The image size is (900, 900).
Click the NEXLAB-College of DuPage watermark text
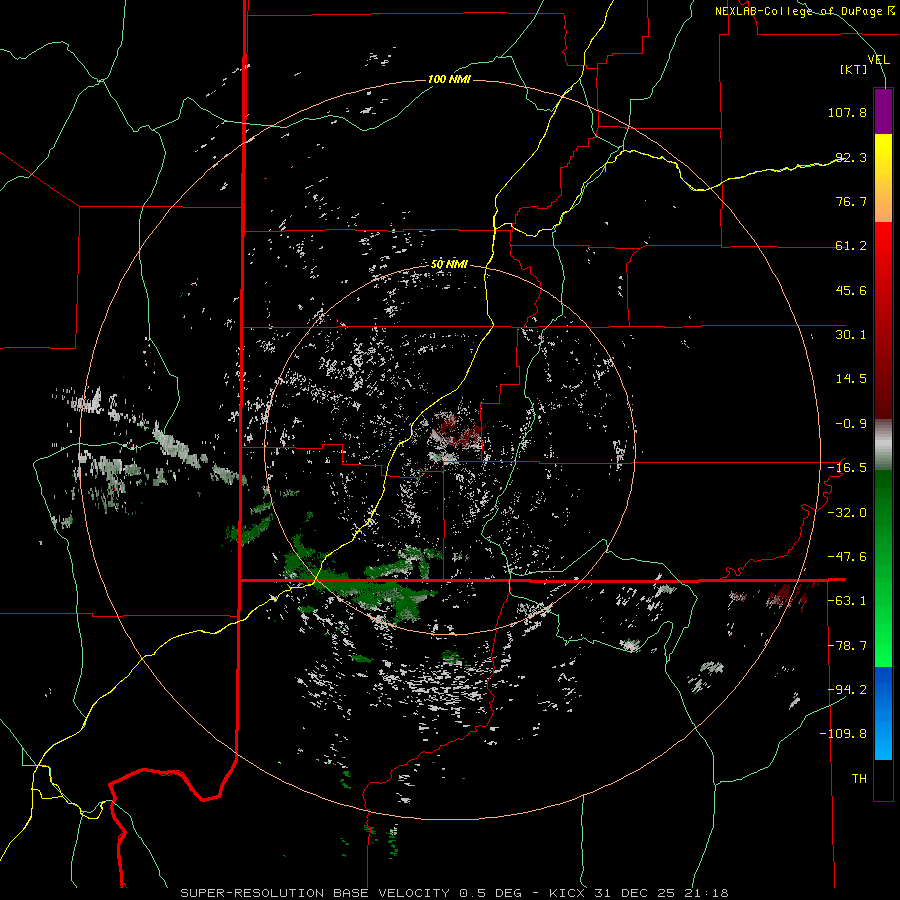tap(804, 11)
